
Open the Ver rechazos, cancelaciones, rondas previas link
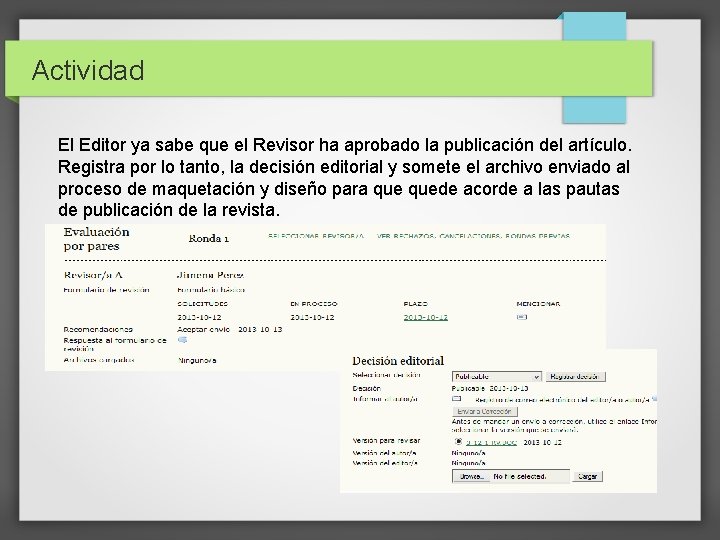click(473, 236)
